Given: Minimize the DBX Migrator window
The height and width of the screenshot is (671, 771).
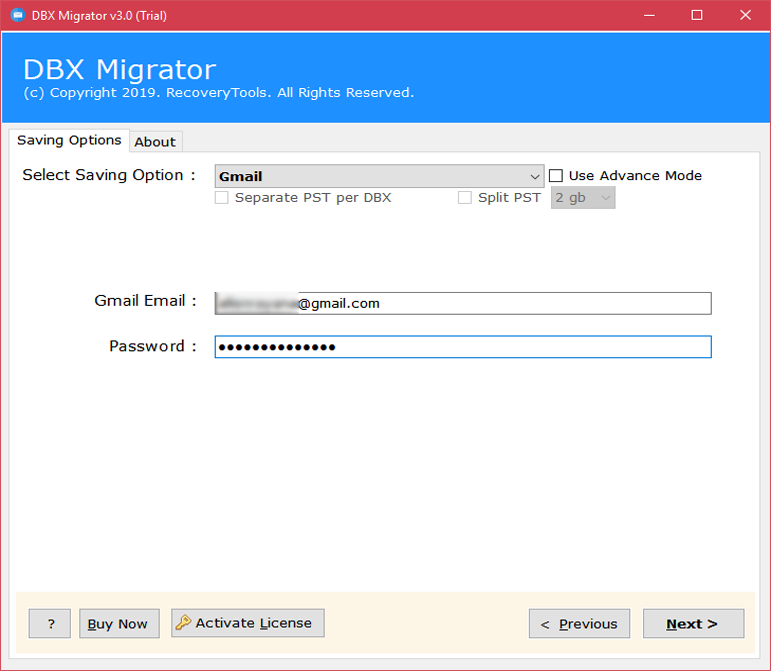Looking at the screenshot, I should click(650, 15).
